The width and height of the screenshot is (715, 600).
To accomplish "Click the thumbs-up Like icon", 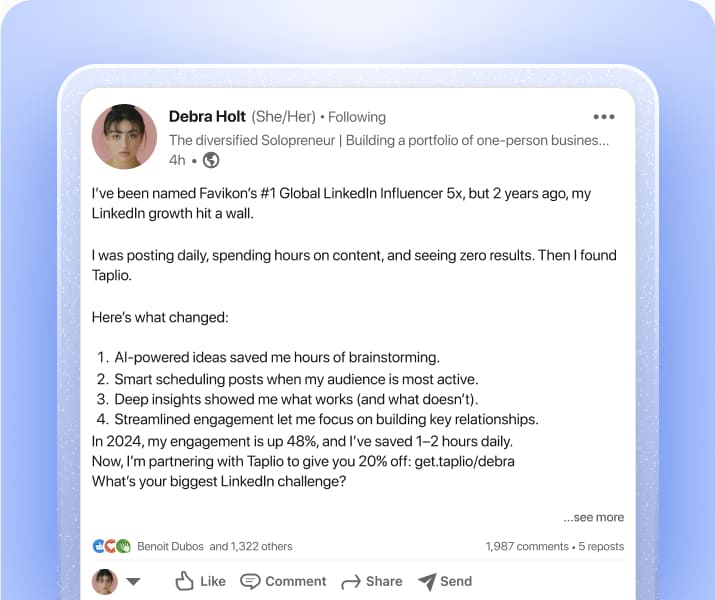I will coord(185,581).
